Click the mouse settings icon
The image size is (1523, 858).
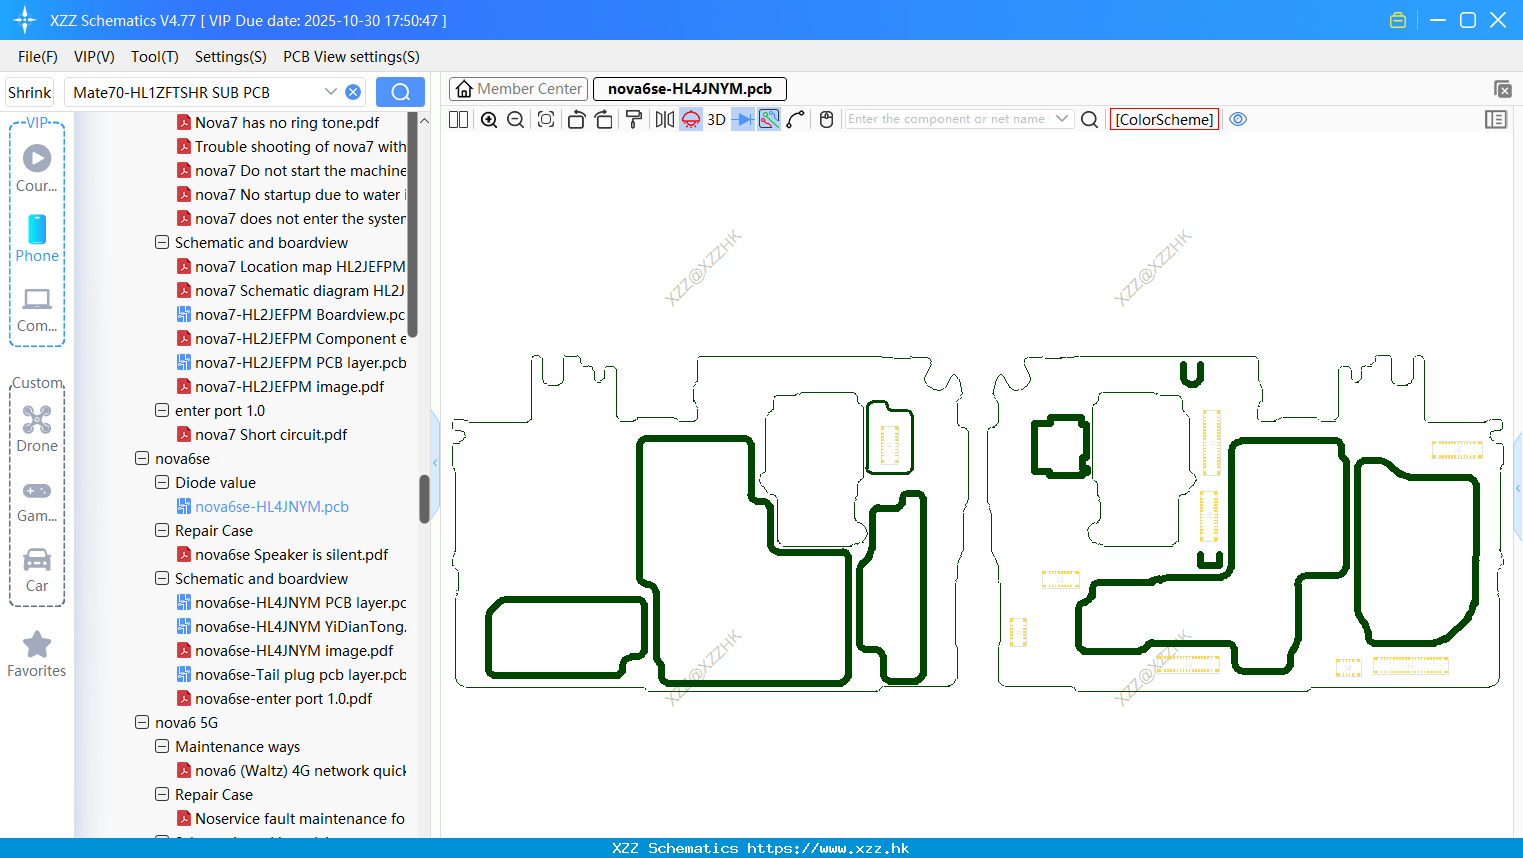tap(826, 119)
